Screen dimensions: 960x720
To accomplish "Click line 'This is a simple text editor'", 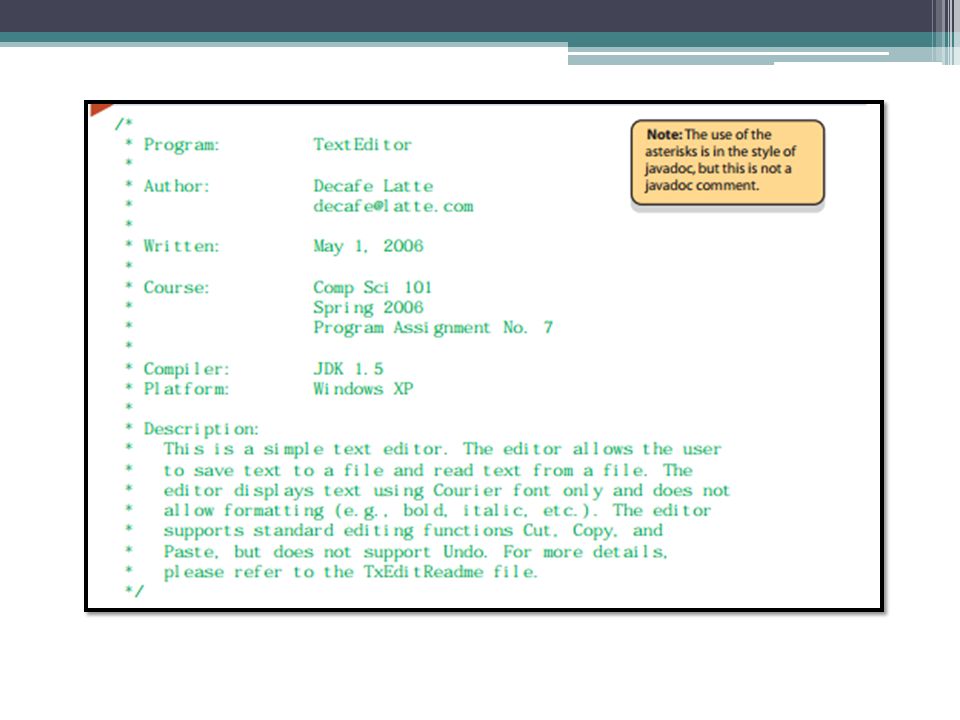I will (443, 449).
